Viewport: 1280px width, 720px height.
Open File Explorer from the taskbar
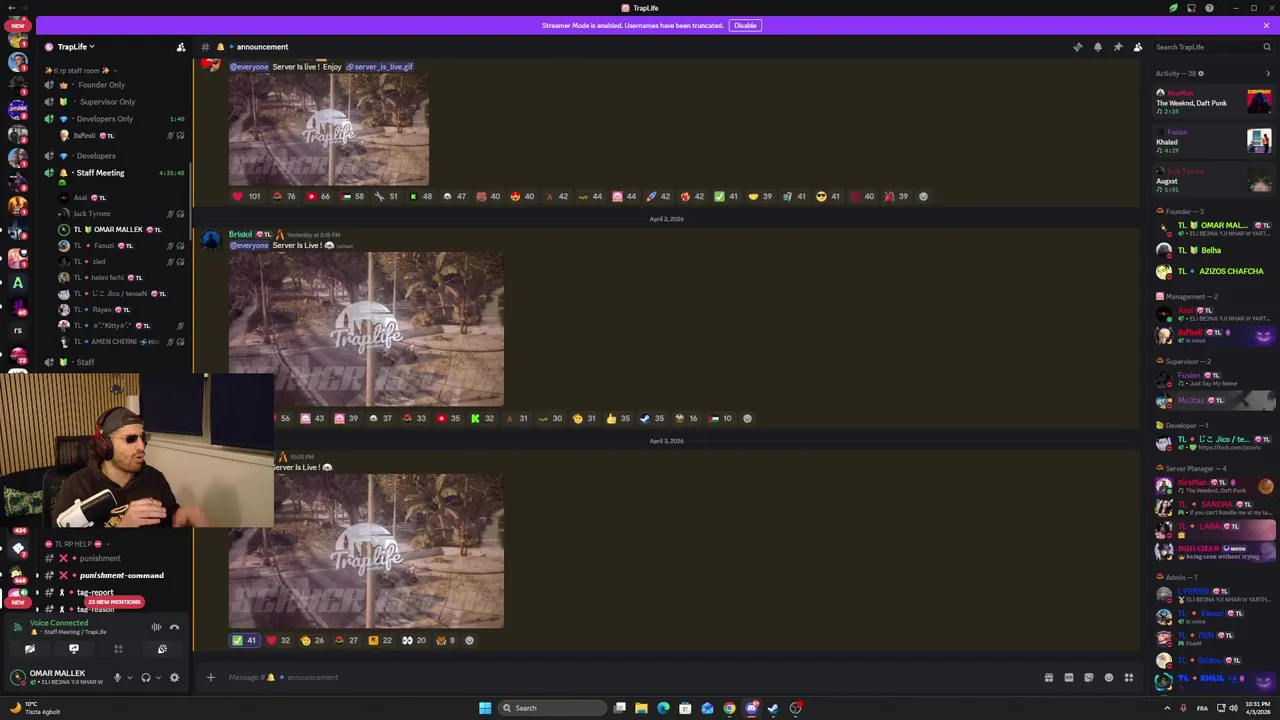(x=641, y=708)
